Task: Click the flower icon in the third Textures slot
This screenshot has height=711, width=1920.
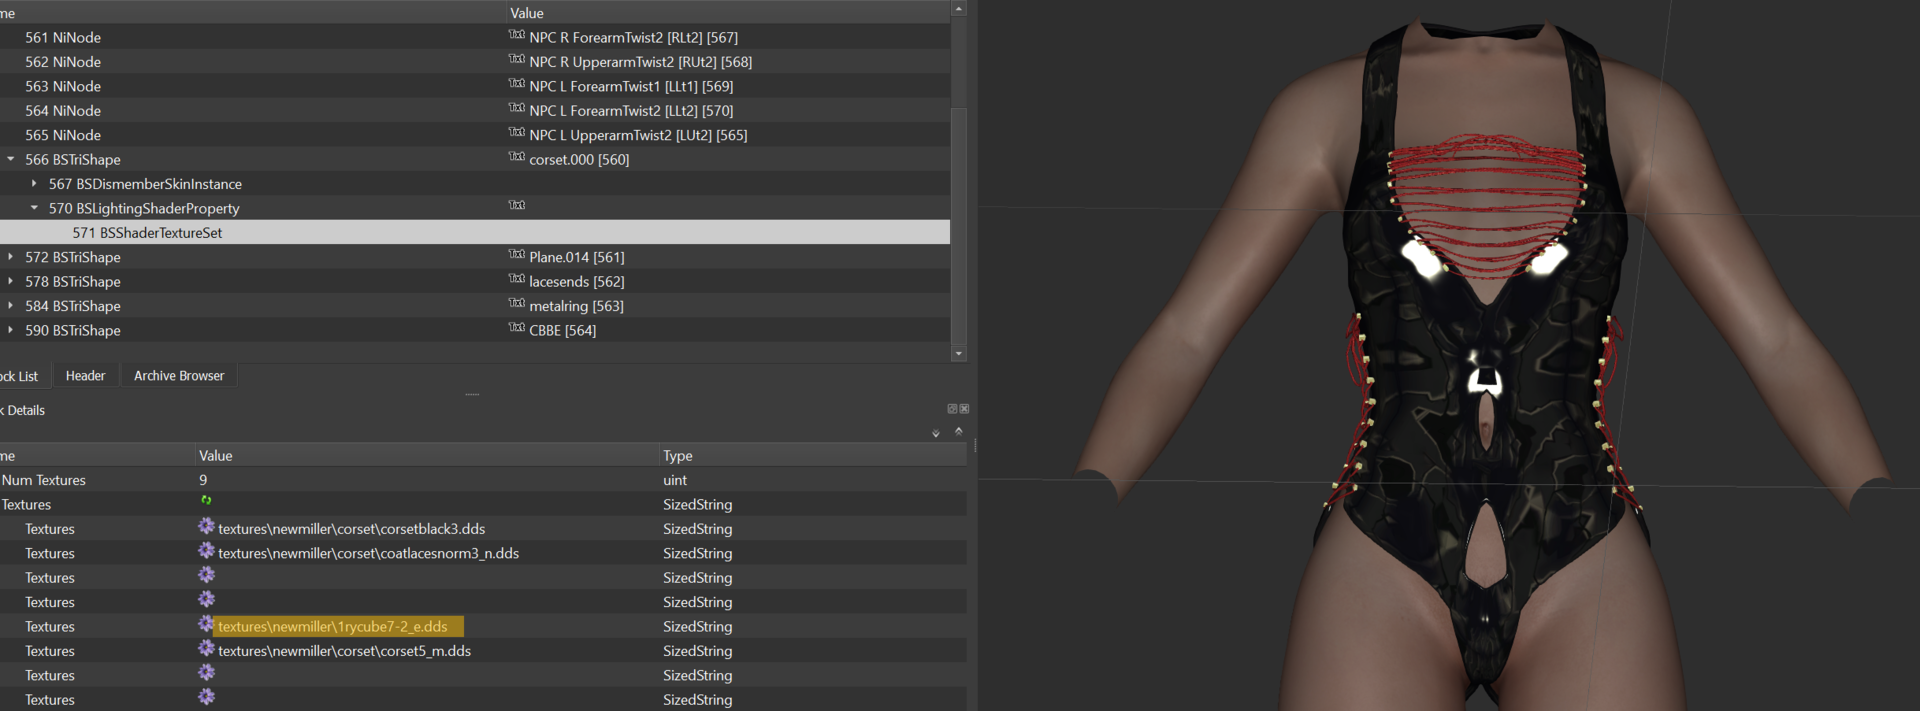Action: click(x=206, y=575)
